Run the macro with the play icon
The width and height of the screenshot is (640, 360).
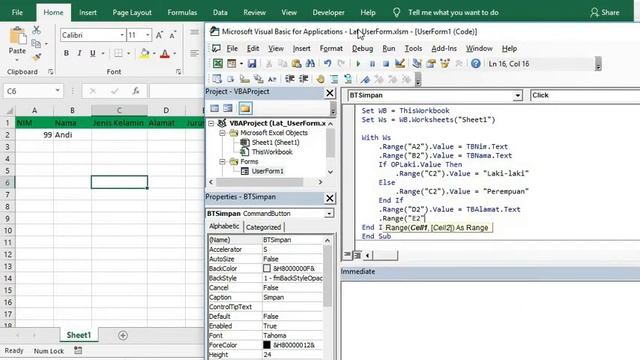[x=358, y=64]
